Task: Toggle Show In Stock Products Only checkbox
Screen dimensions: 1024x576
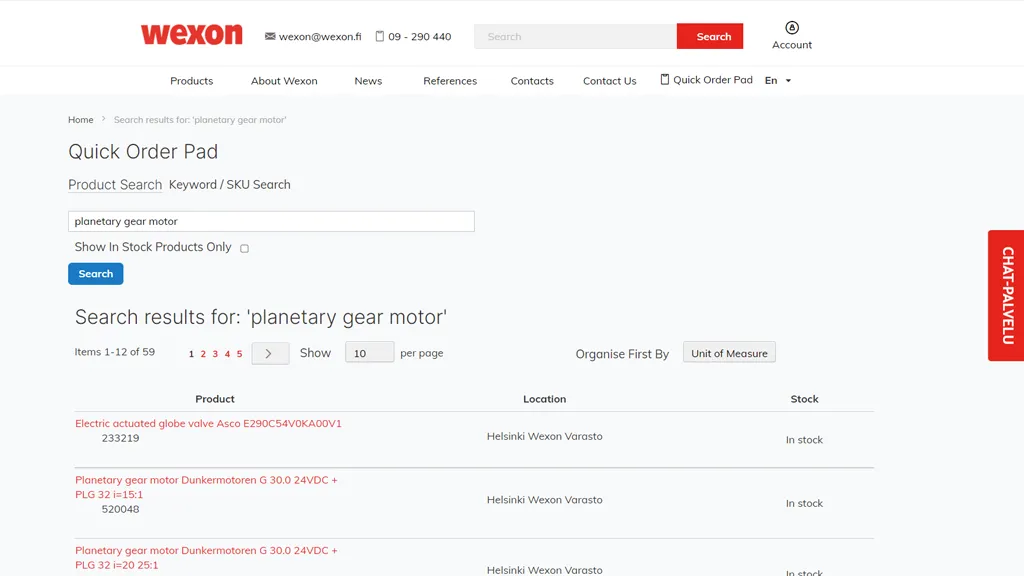Action: [x=244, y=248]
